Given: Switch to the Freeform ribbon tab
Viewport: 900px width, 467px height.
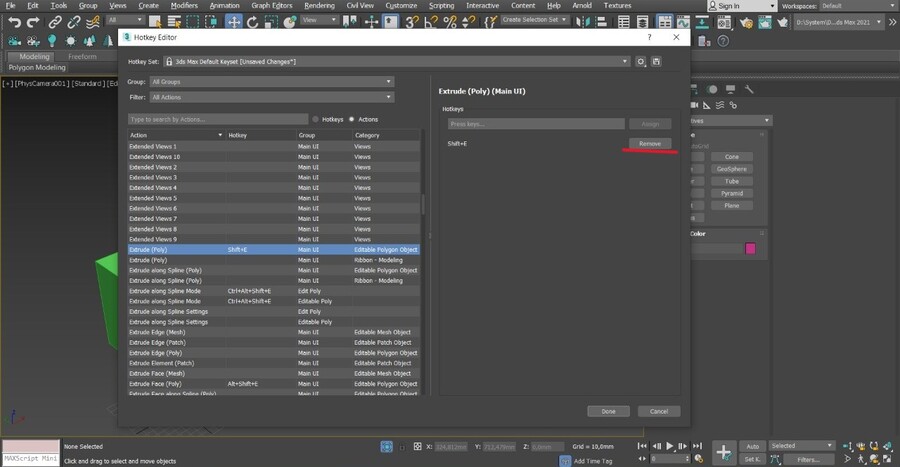Looking at the screenshot, I should point(82,57).
